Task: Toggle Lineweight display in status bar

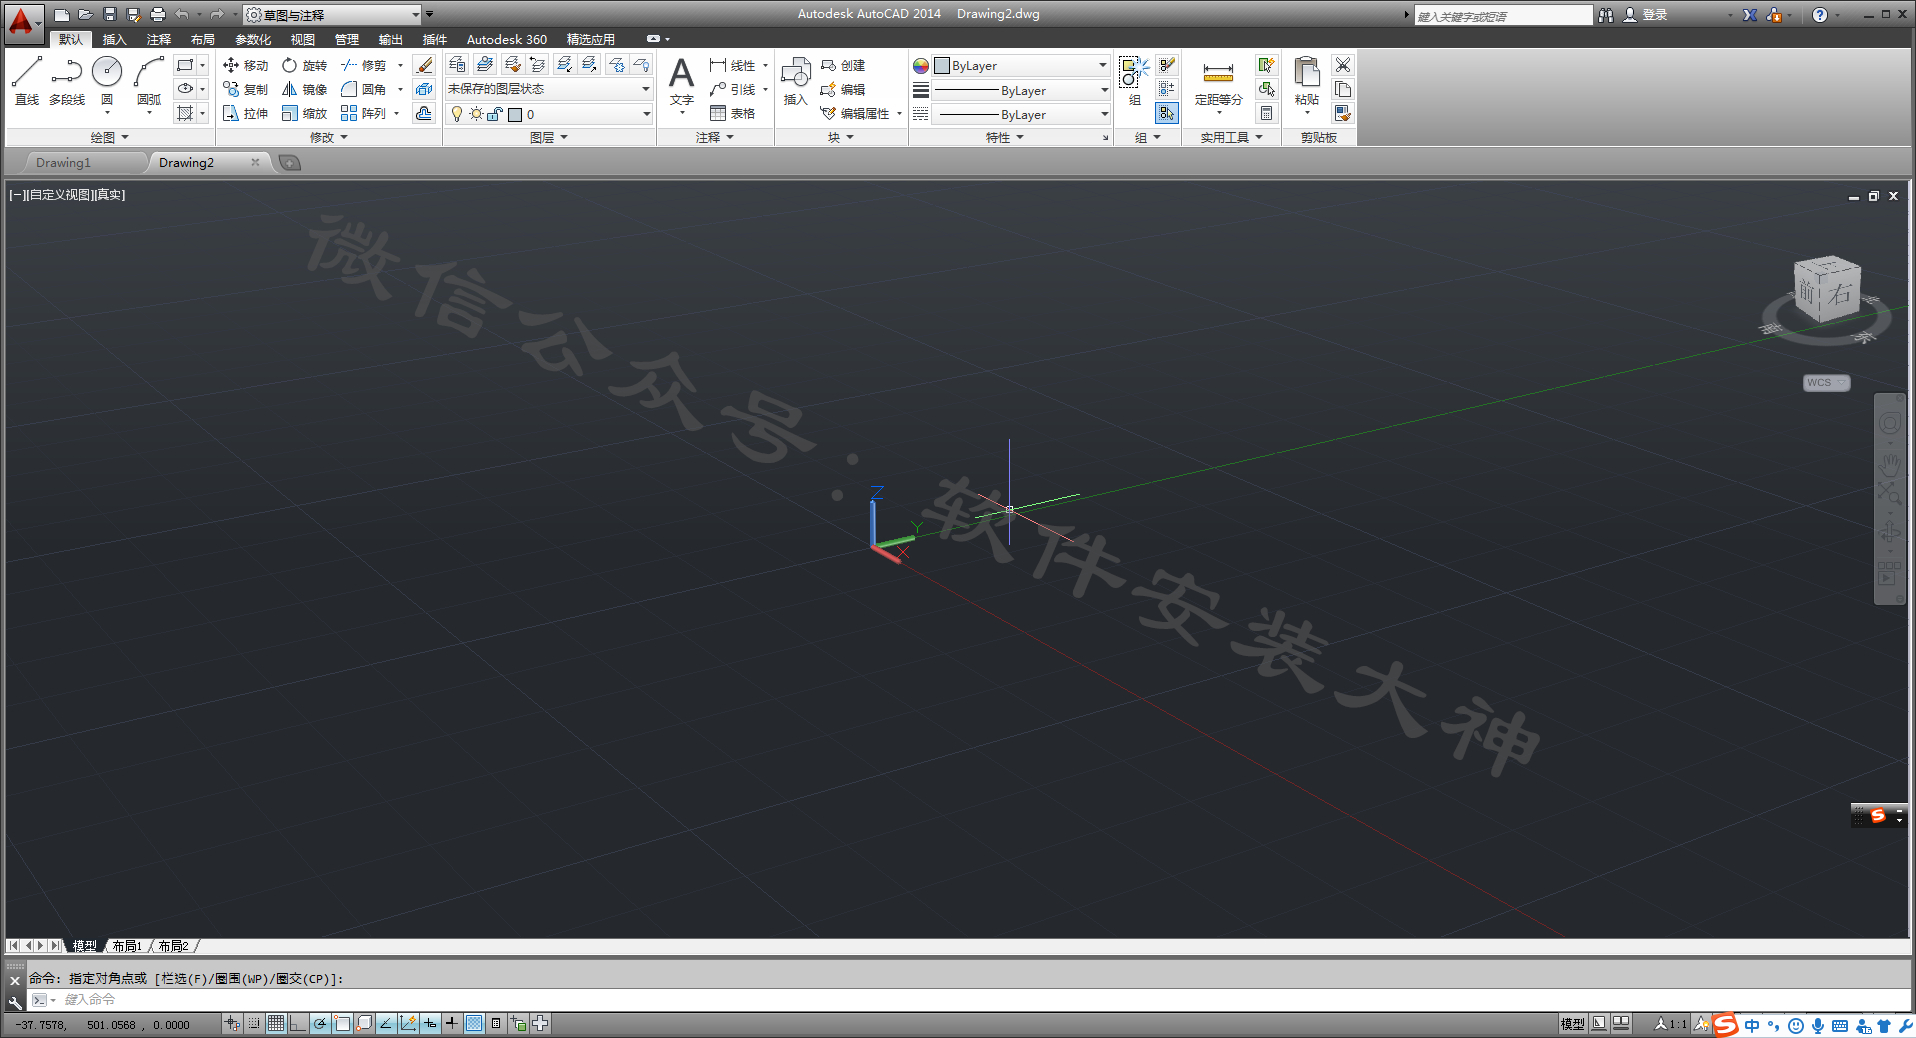Action: (452, 1023)
